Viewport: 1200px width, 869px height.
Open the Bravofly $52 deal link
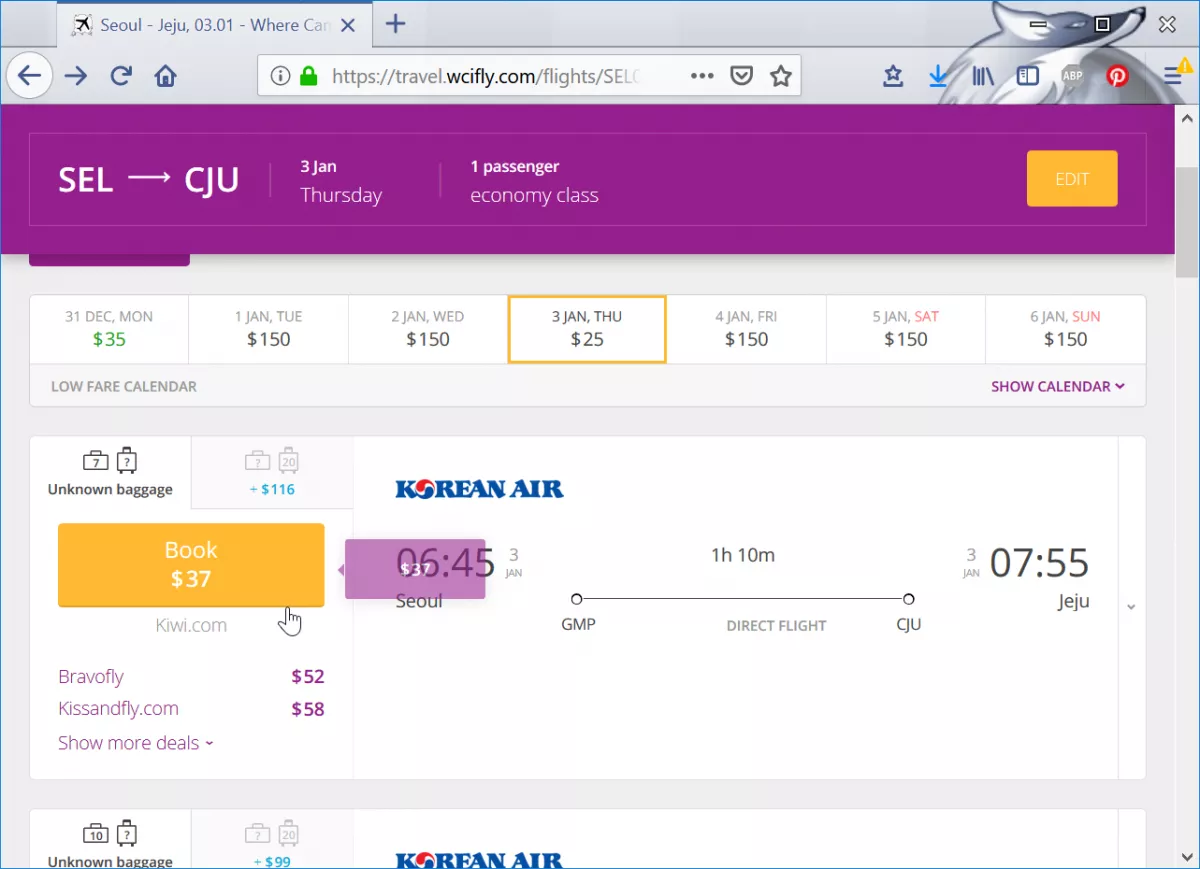[x=91, y=677]
